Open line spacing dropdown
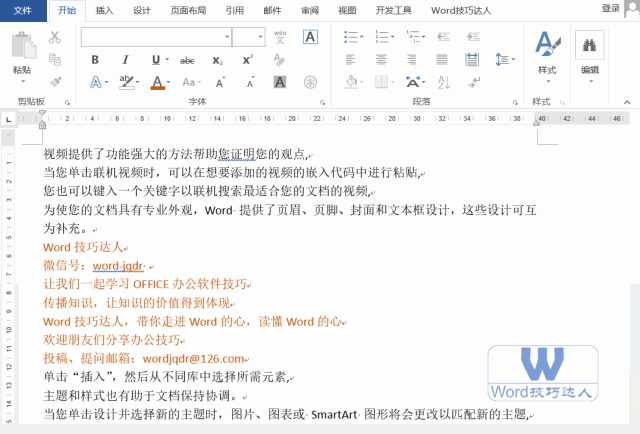The height and width of the screenshot is (434, 640). tap(513, 60)
